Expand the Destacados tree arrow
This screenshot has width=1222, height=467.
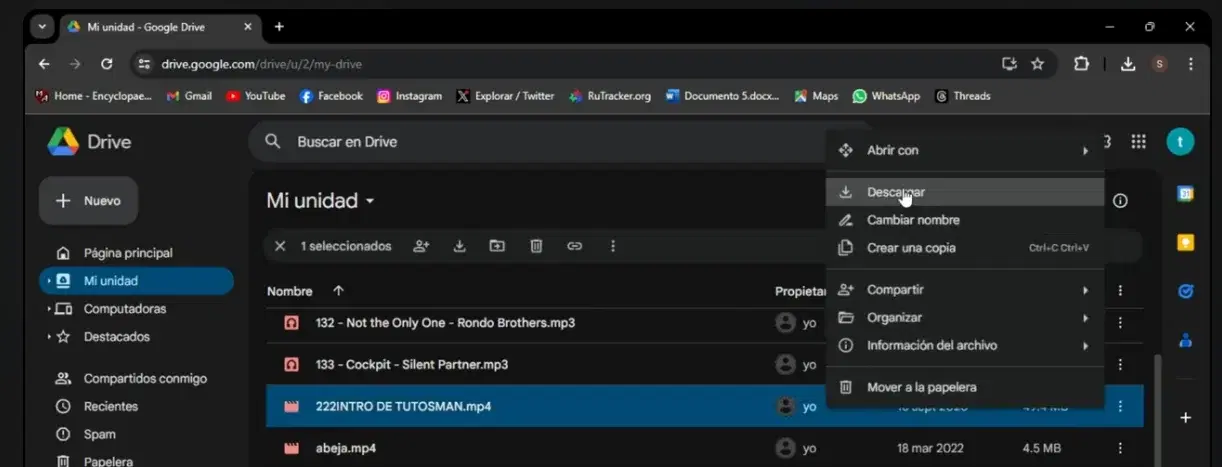point(48,337)
